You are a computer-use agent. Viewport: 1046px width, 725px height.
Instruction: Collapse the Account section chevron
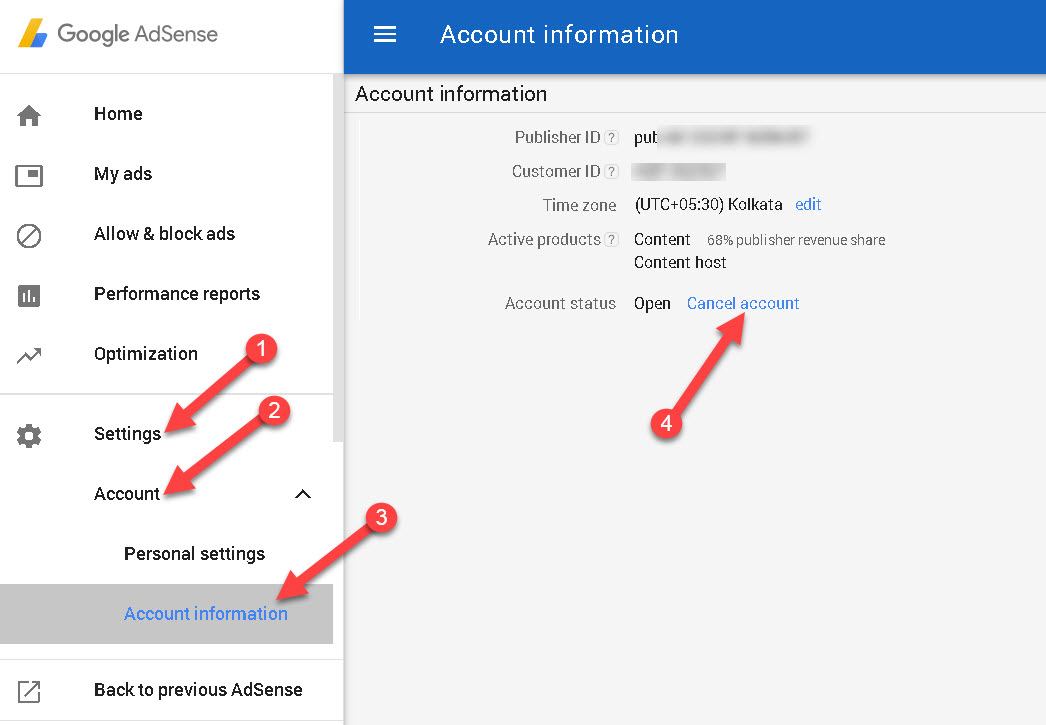(x=303, y=493)
